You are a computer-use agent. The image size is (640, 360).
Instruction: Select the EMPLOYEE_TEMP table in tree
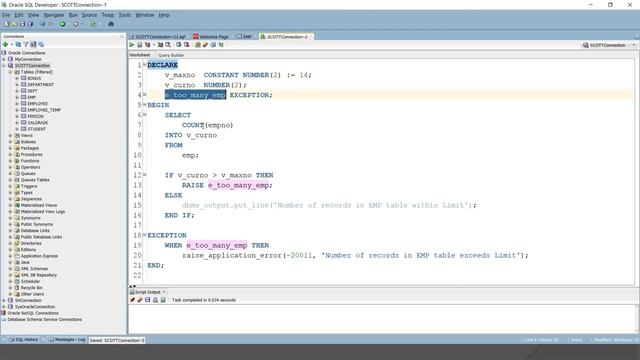(44, 110)
